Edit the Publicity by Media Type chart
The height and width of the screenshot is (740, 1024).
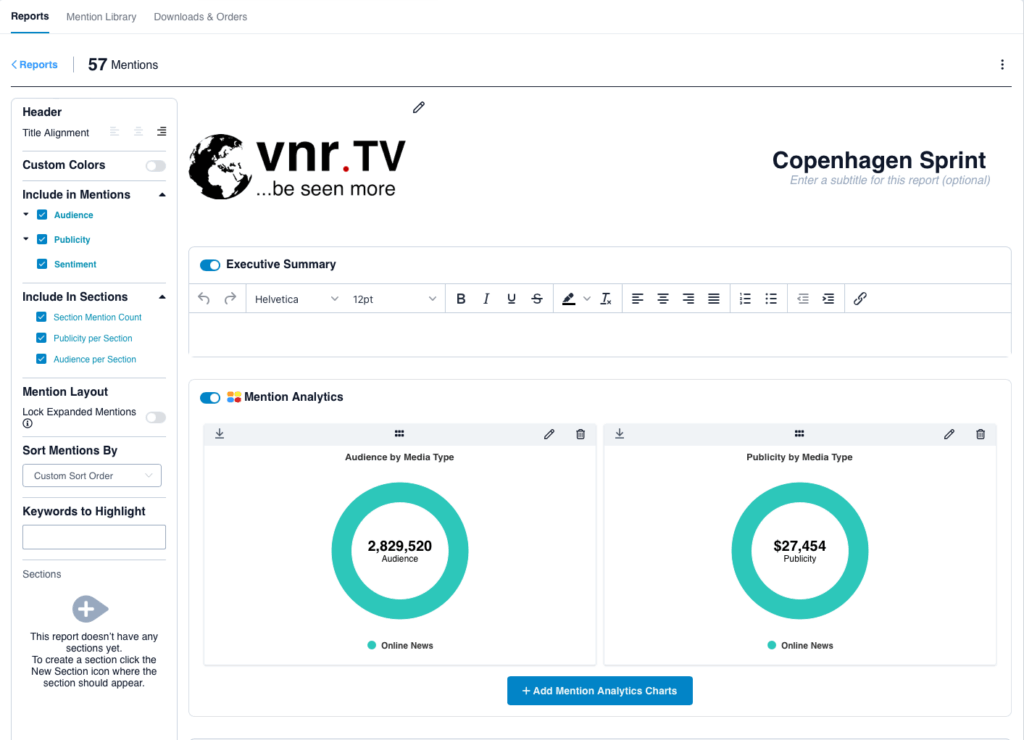(x=949, y=434)
